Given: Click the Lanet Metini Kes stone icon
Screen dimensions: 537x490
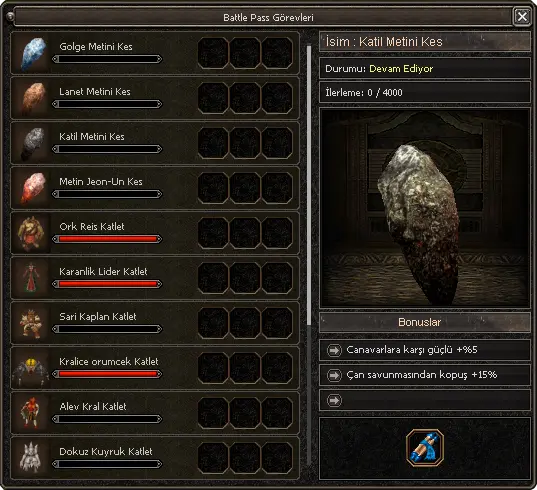Looking at the screenshot, I should click(x=33, y=98).
